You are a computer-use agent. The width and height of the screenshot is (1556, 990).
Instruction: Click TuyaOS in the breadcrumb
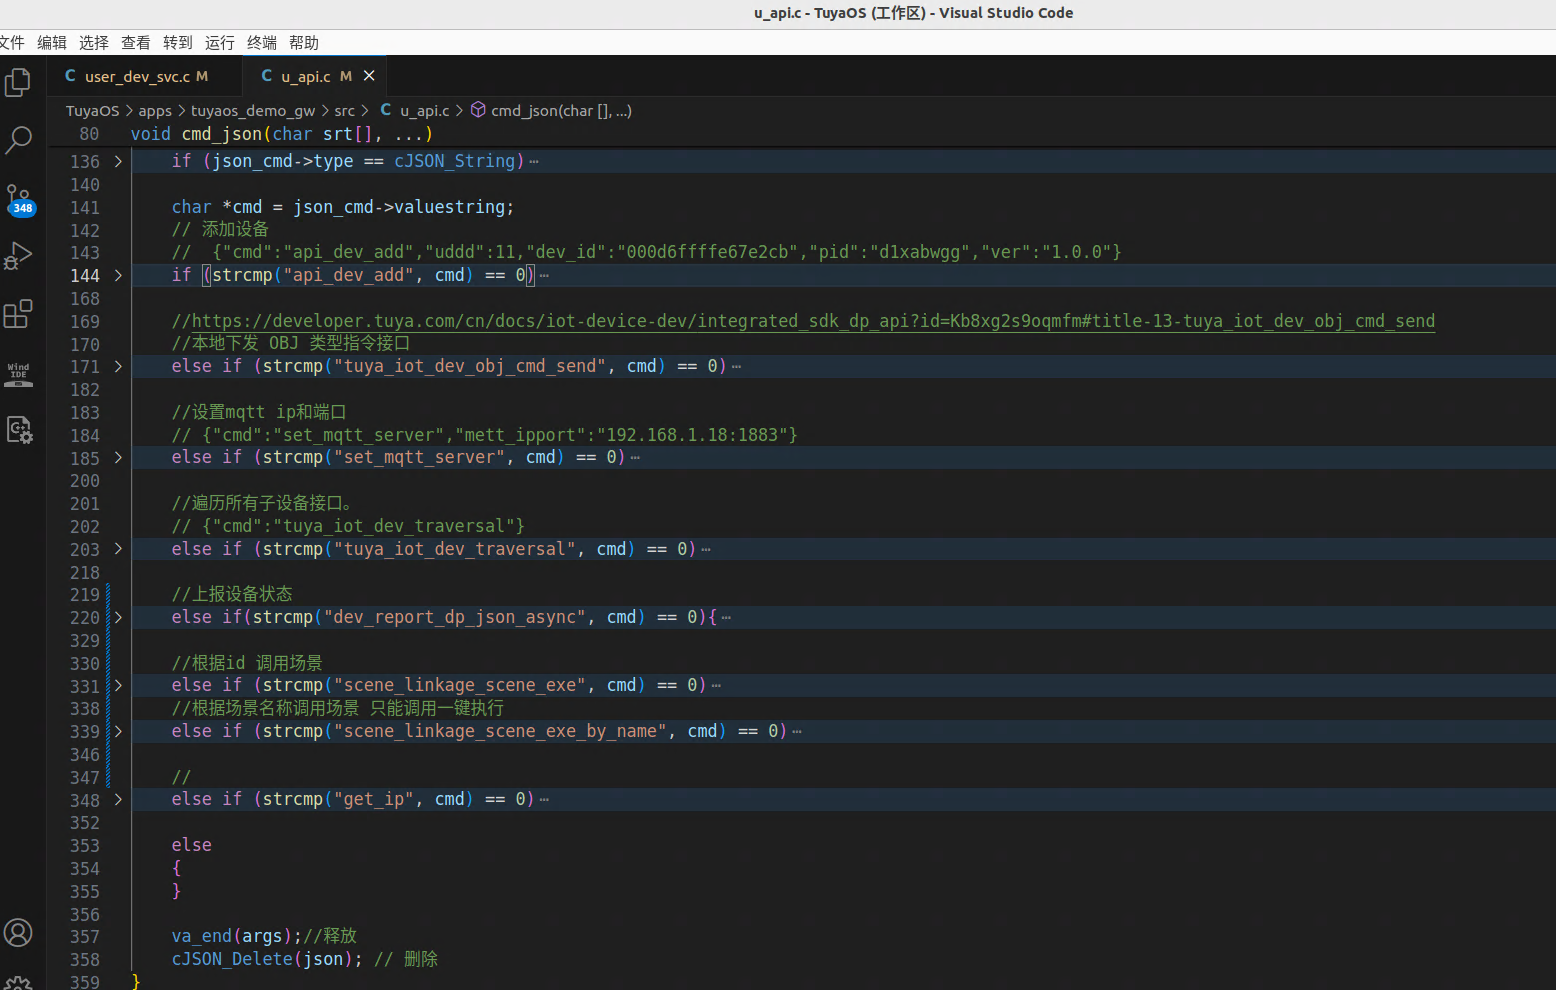coord(92,110)
